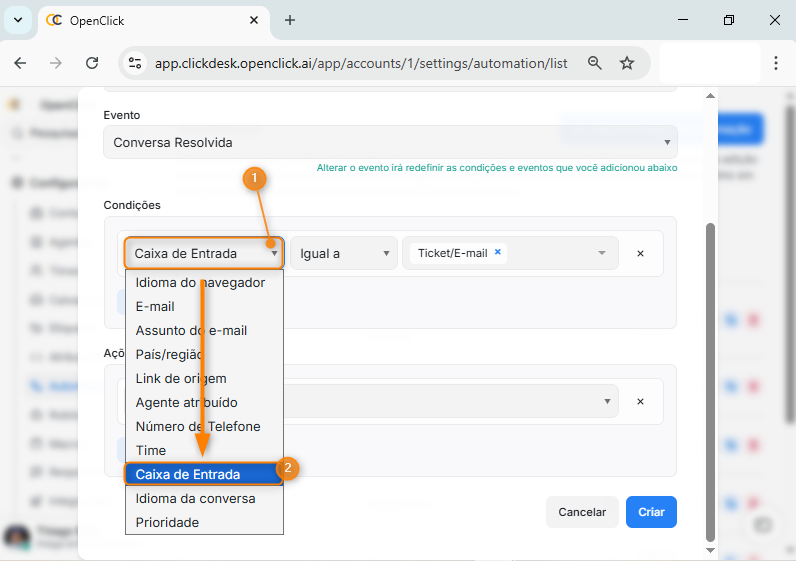This screenshot has height=561, width=796.
Task: Click the browser back arrow
Action: coord(20,63)
